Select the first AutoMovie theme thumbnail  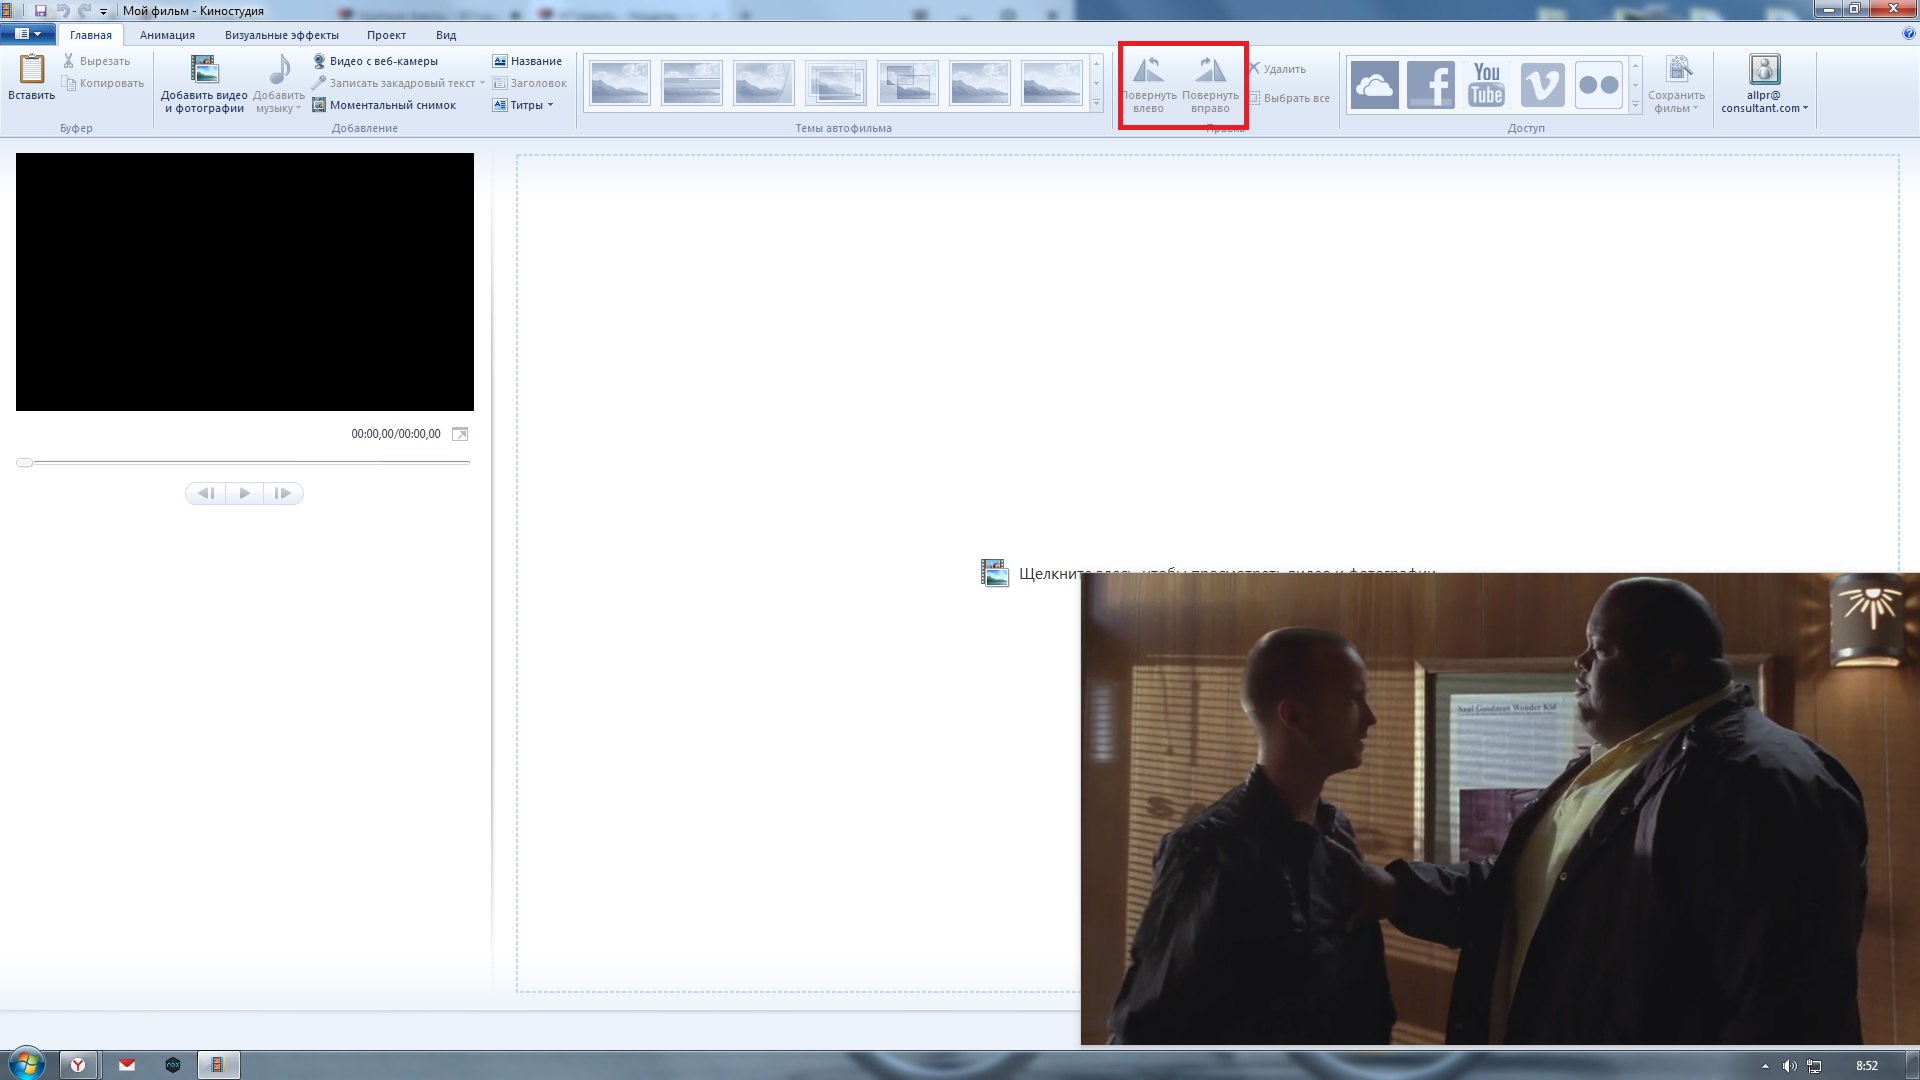tap(620, 83)
